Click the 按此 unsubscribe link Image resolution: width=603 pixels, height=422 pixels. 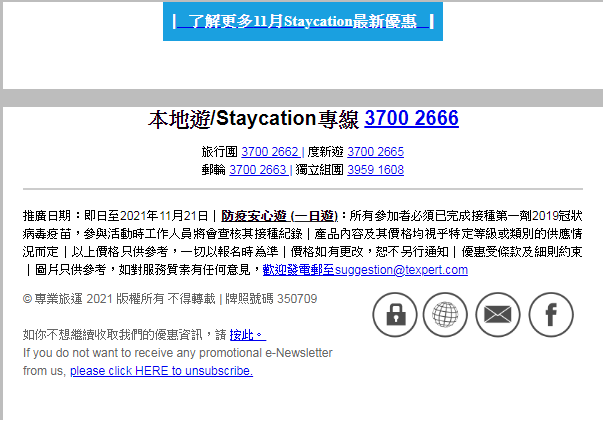248,335
